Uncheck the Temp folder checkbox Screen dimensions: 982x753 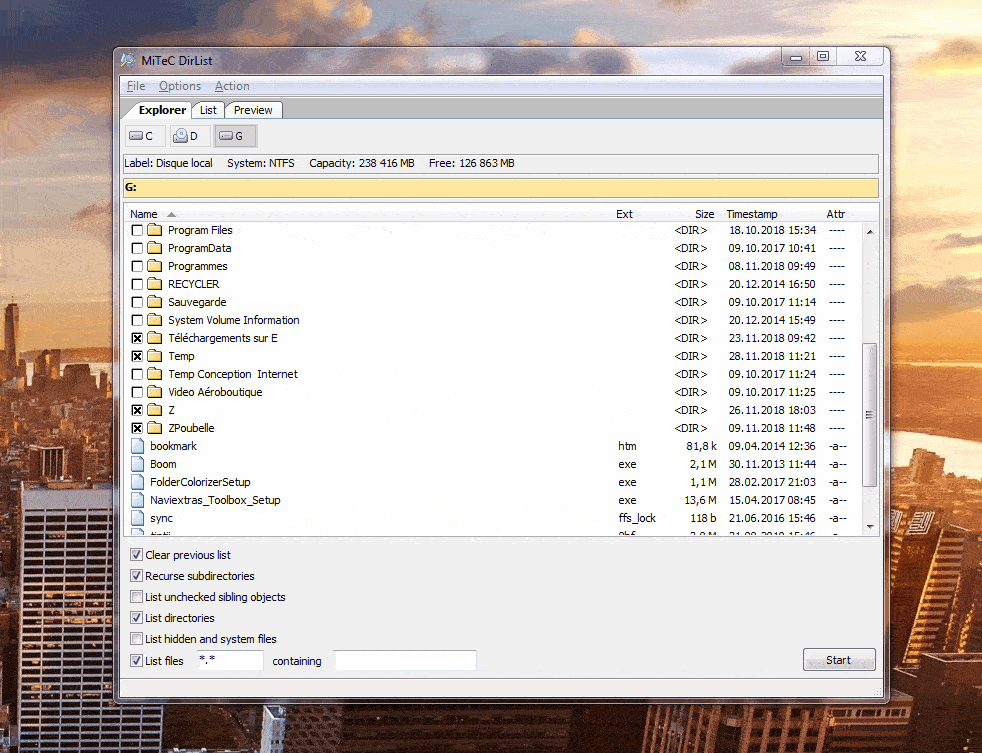pyautogui.click(x=137, y=356)
